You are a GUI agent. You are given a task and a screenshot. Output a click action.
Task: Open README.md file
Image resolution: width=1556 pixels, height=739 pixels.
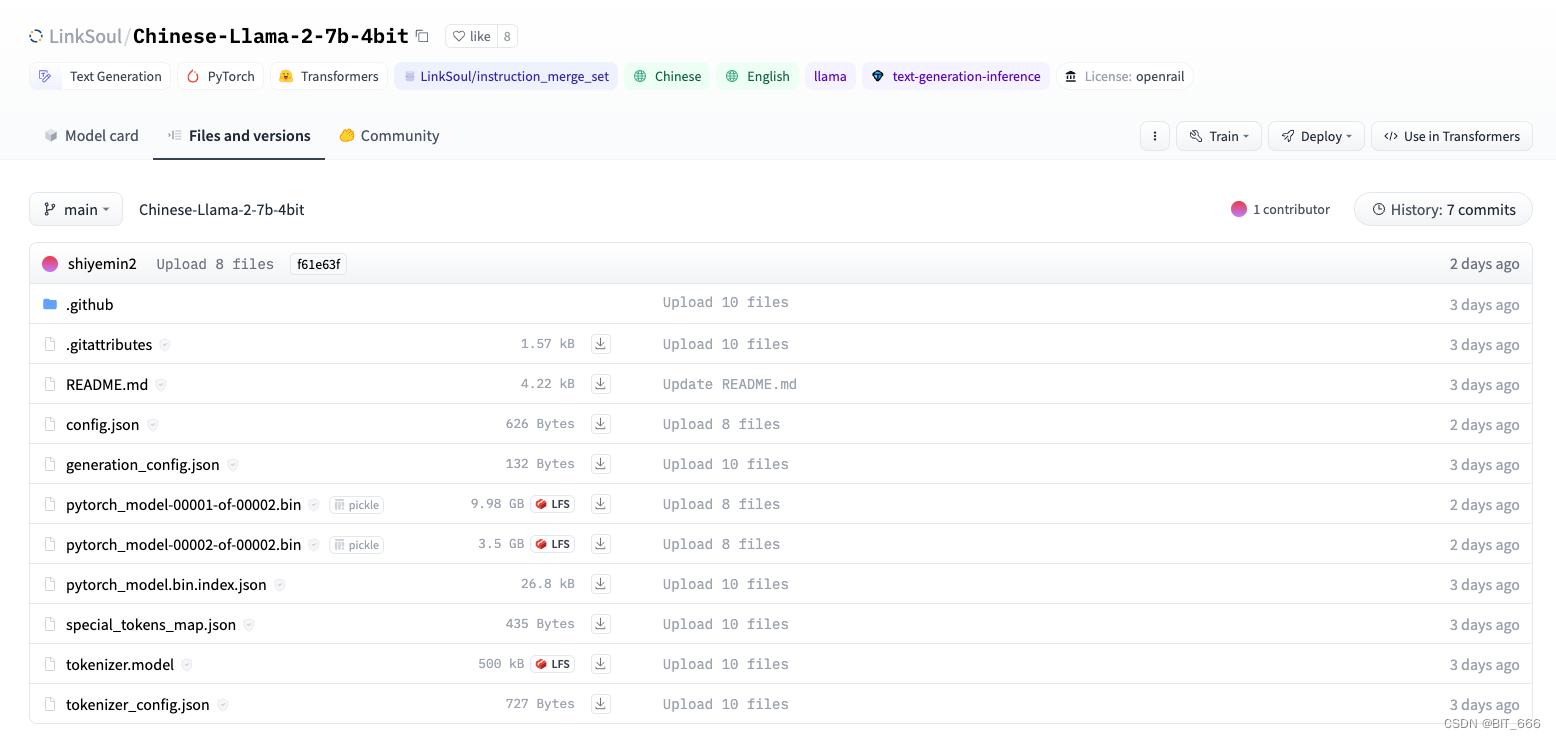(x=107, y=384)
